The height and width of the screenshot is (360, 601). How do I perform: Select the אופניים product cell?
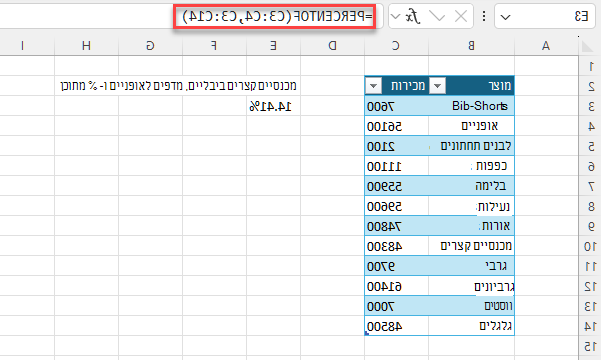coord(471,126)
